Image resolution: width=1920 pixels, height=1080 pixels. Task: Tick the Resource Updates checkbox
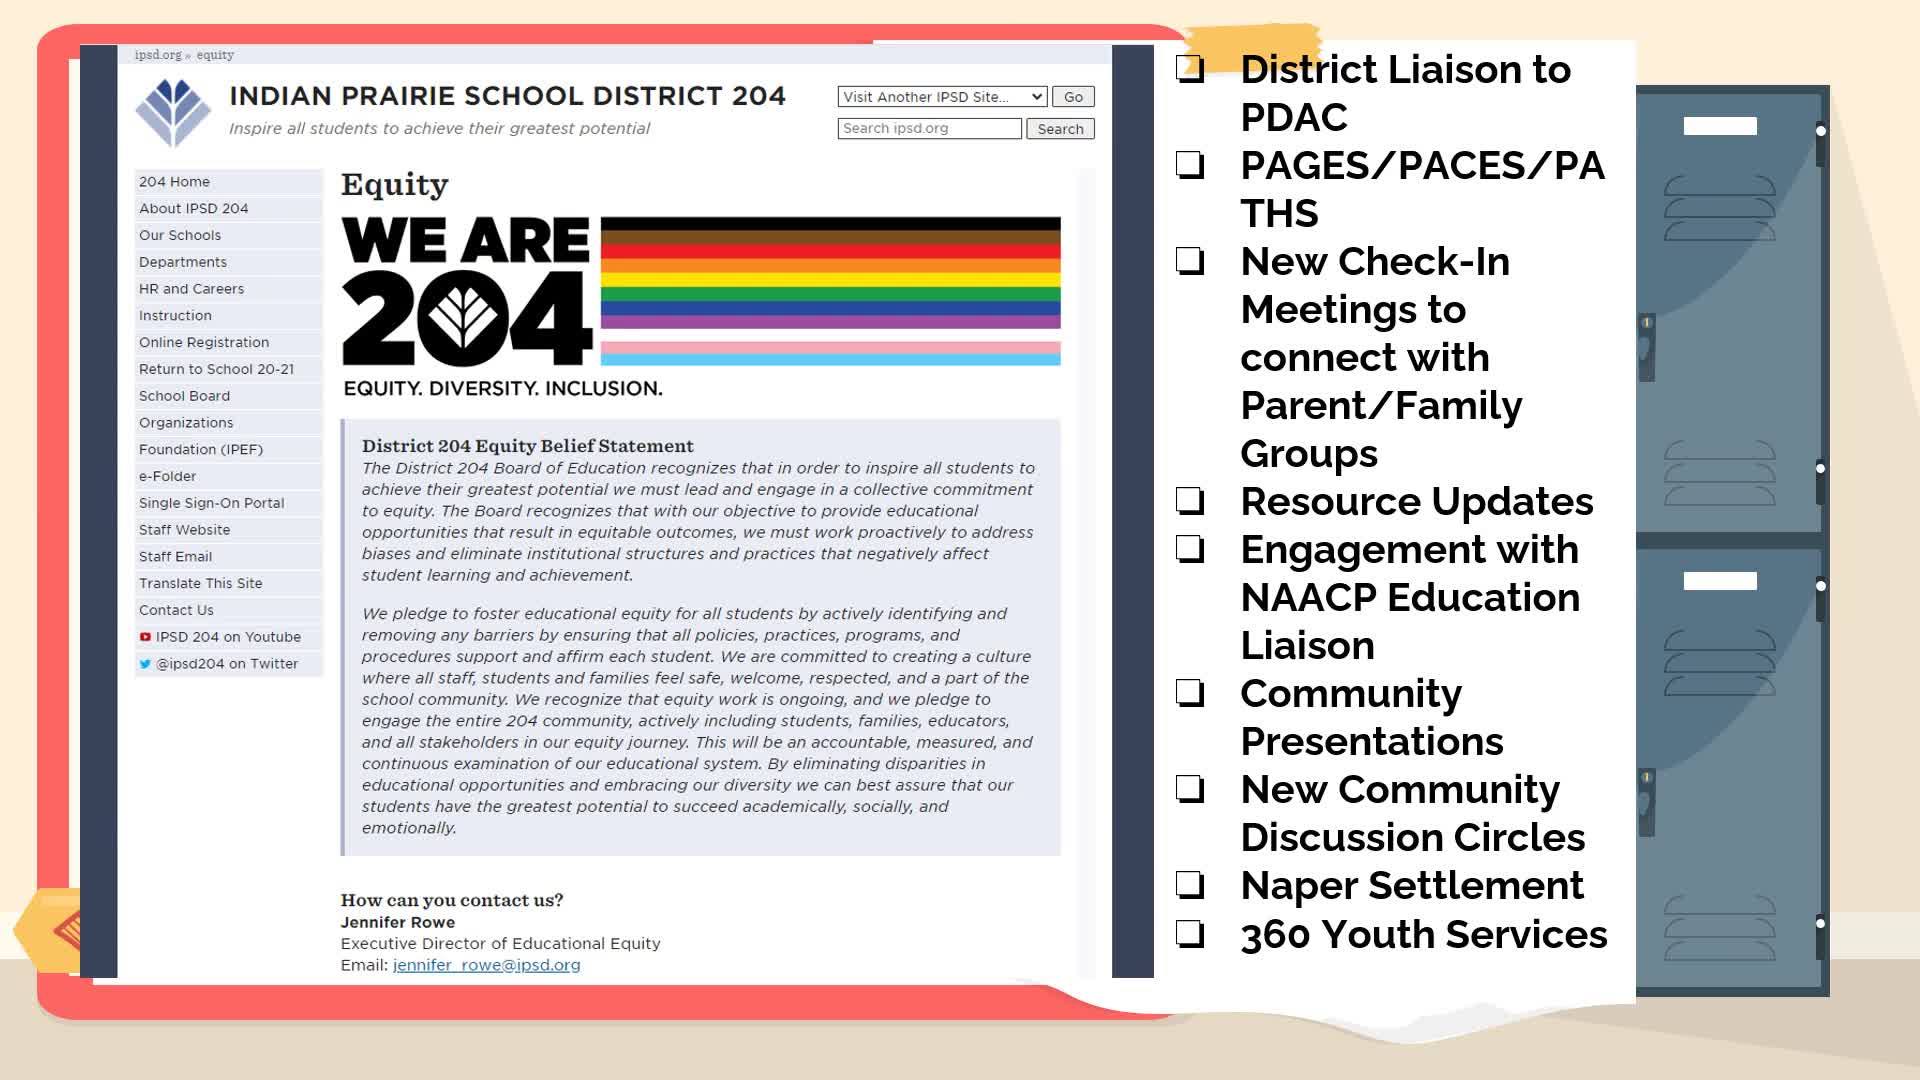[x=1190, y=501]
